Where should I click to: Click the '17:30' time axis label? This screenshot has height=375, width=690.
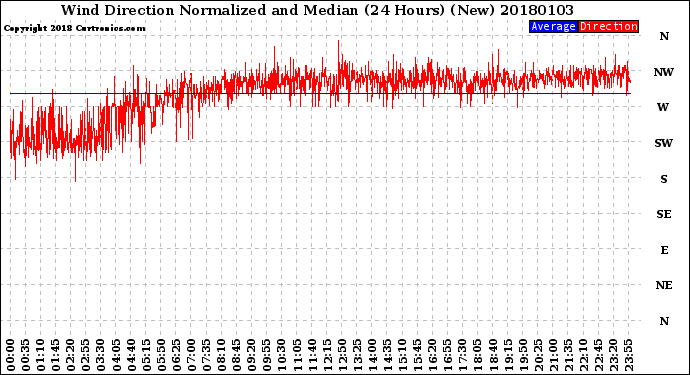click(462, 355)
